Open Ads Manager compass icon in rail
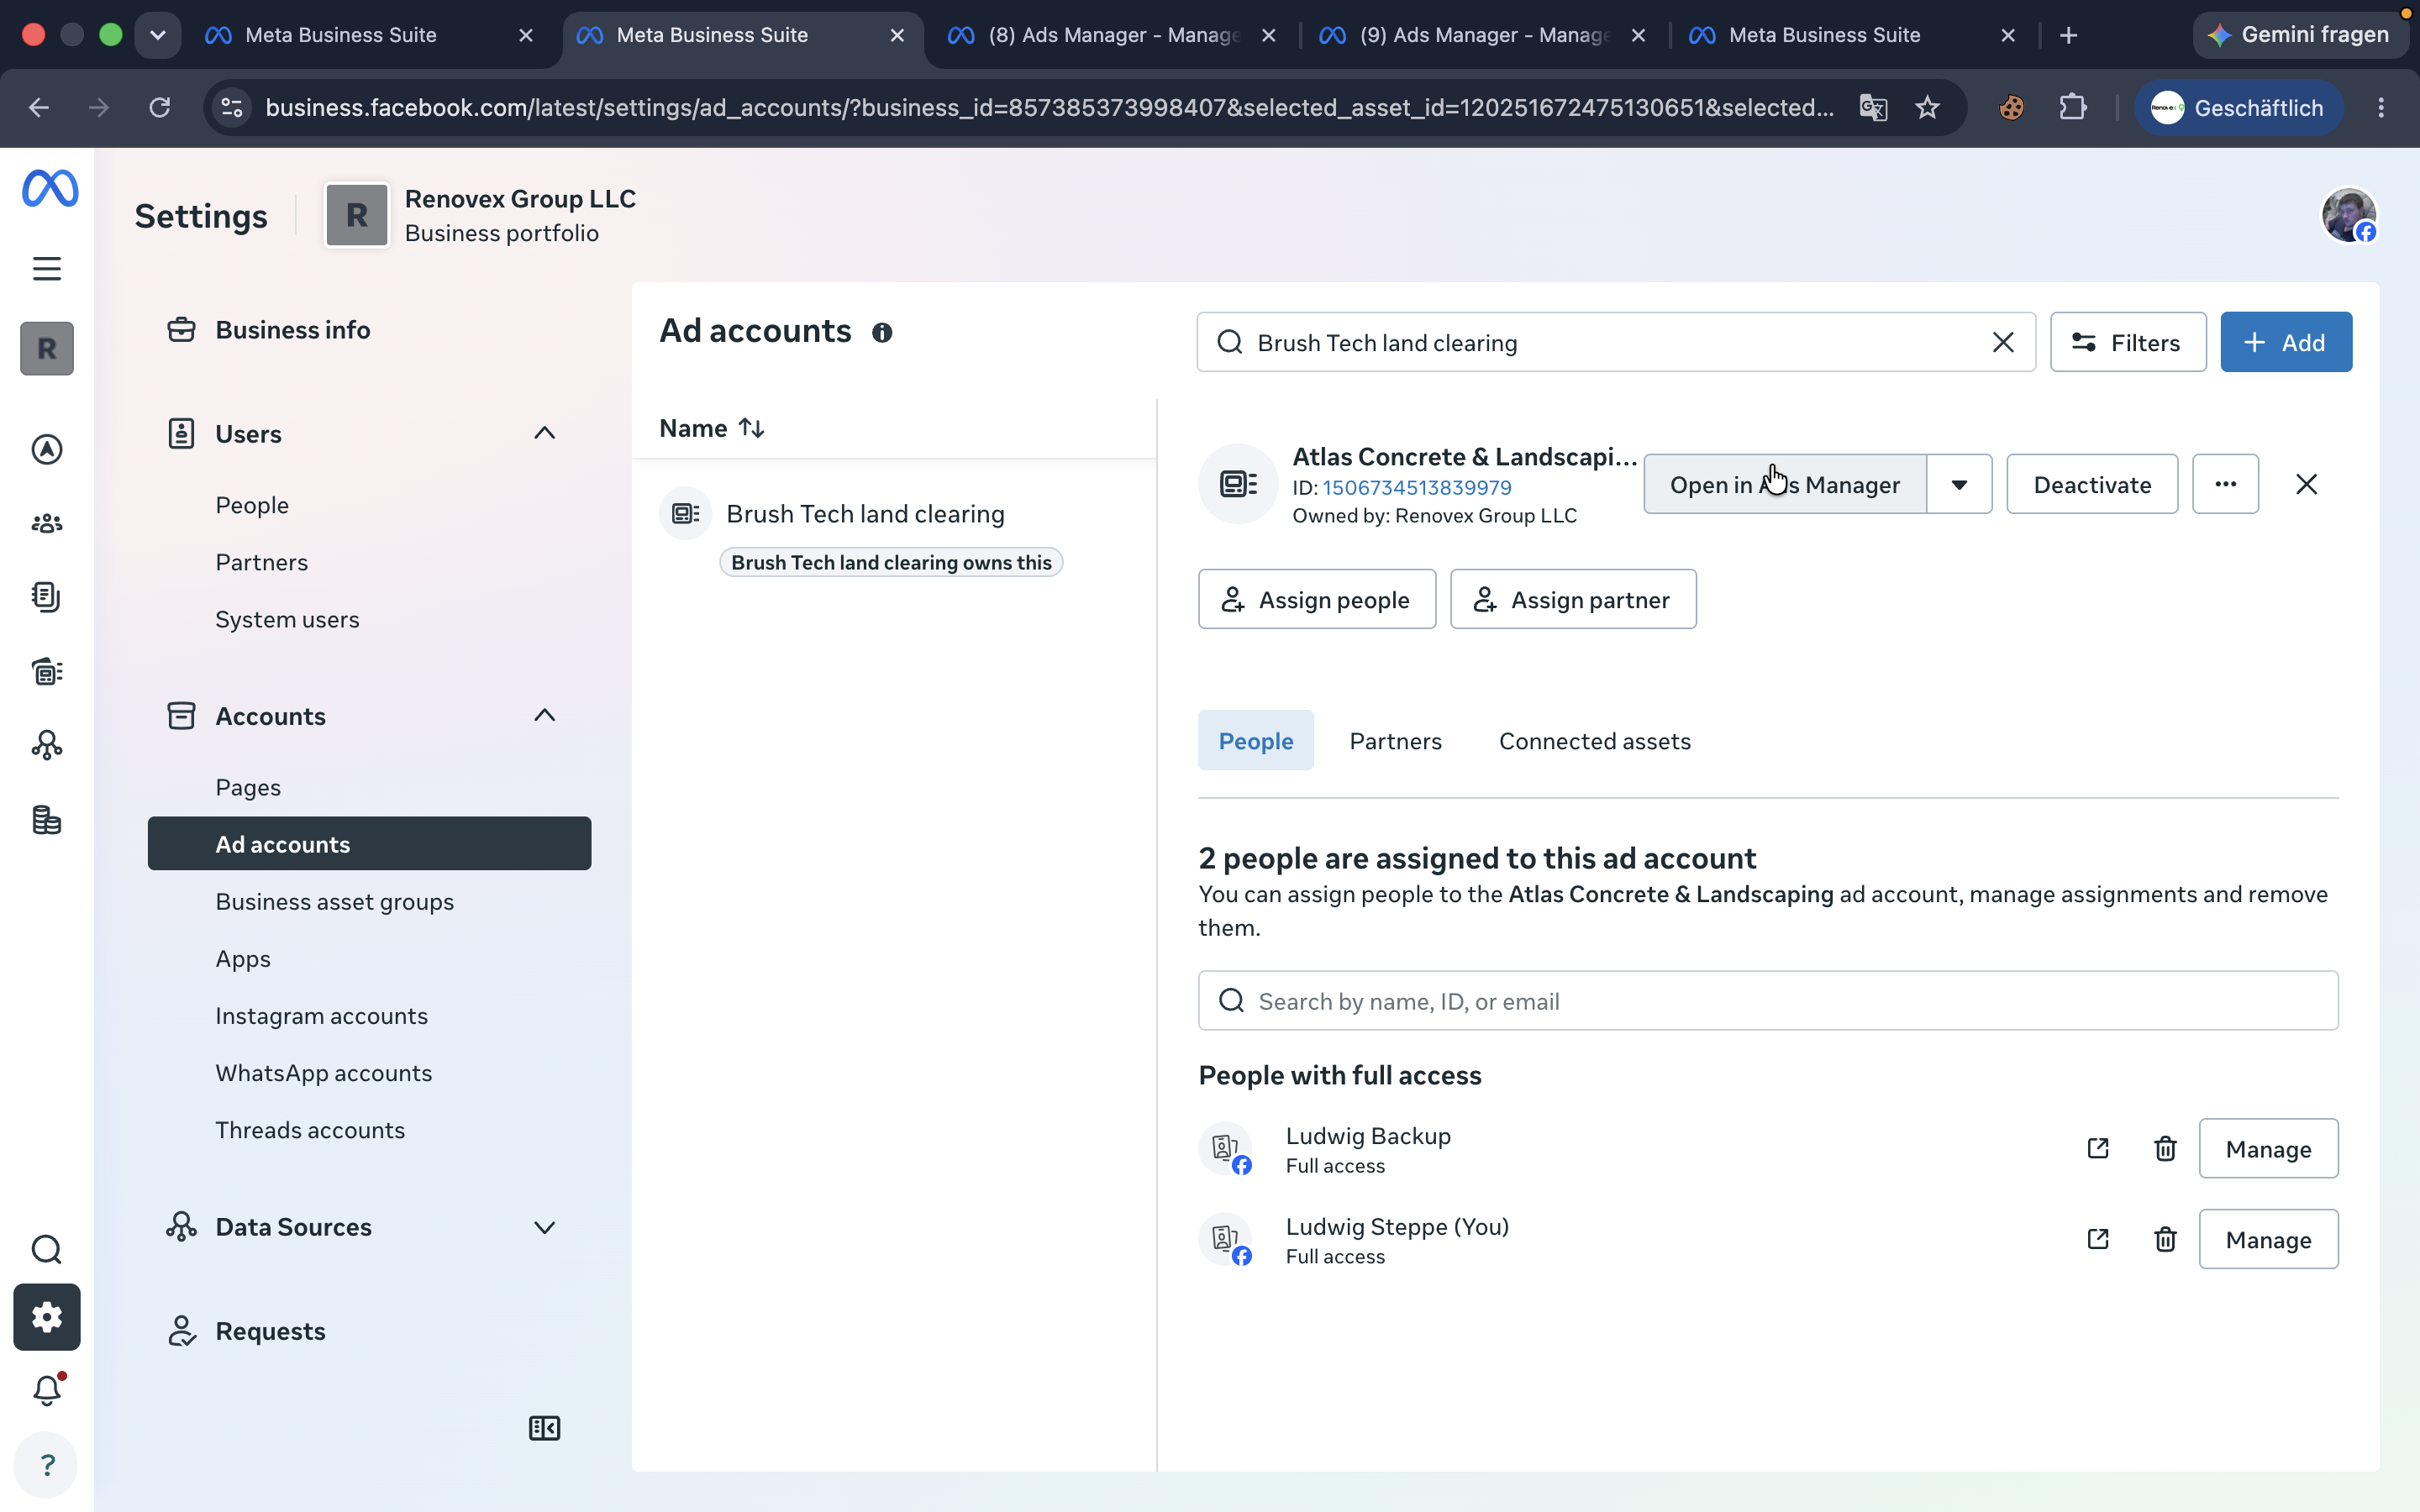The width and height of the screenshot is (2420, 1512). 47,450
